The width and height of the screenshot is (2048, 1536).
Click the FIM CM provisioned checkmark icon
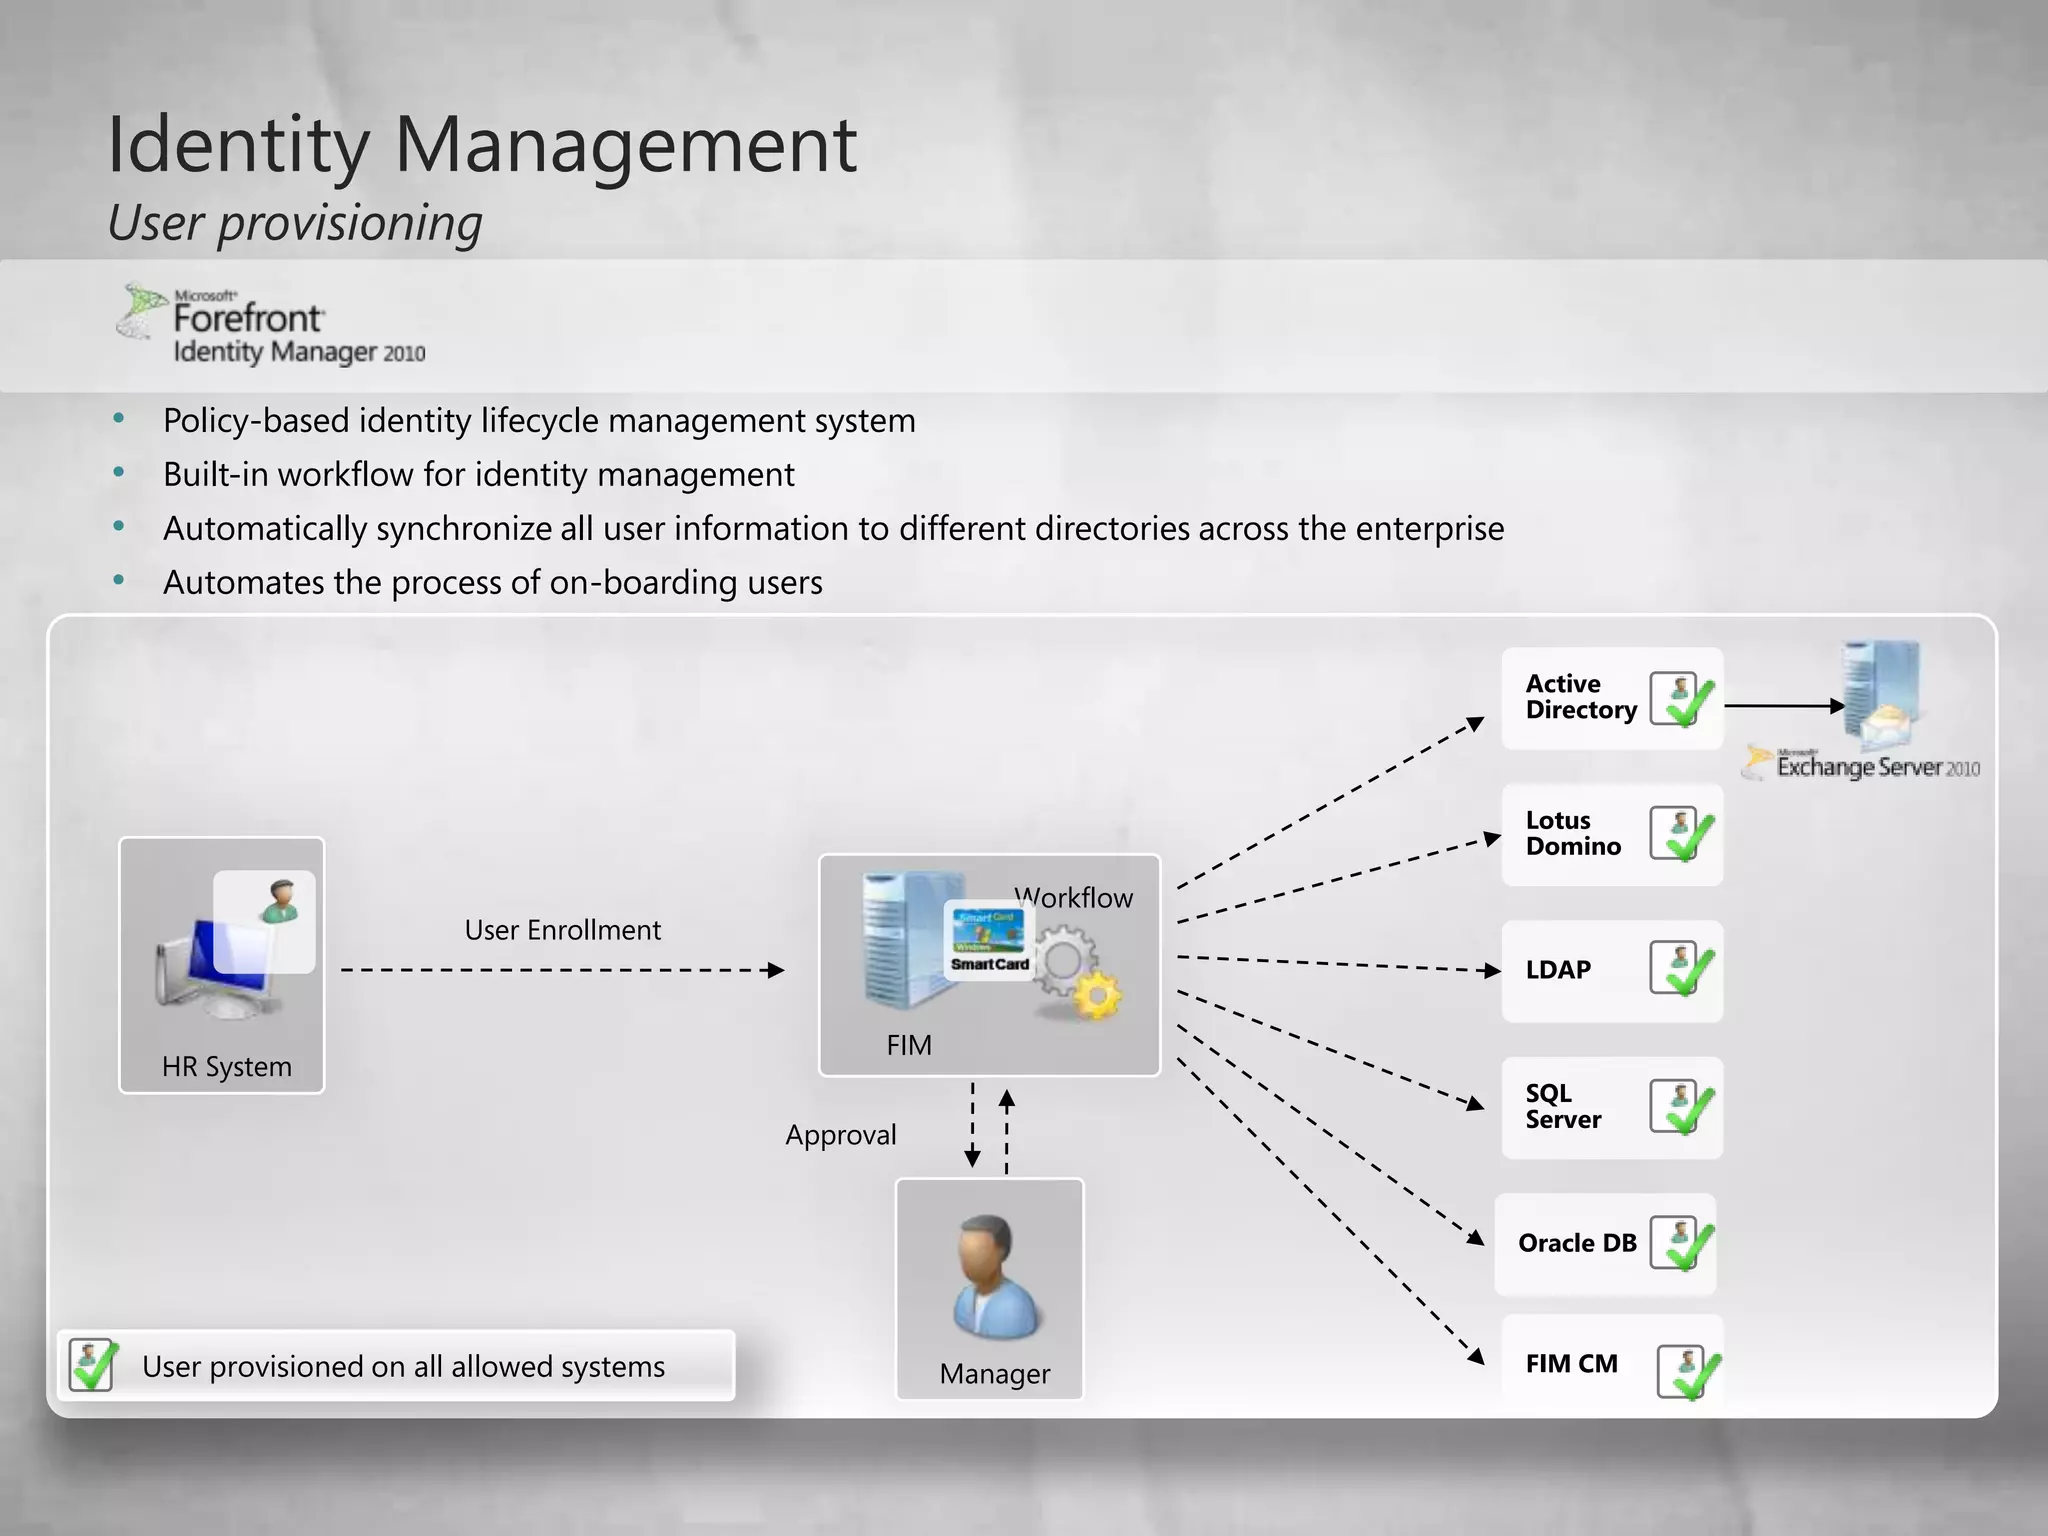pos(1689,1372)
